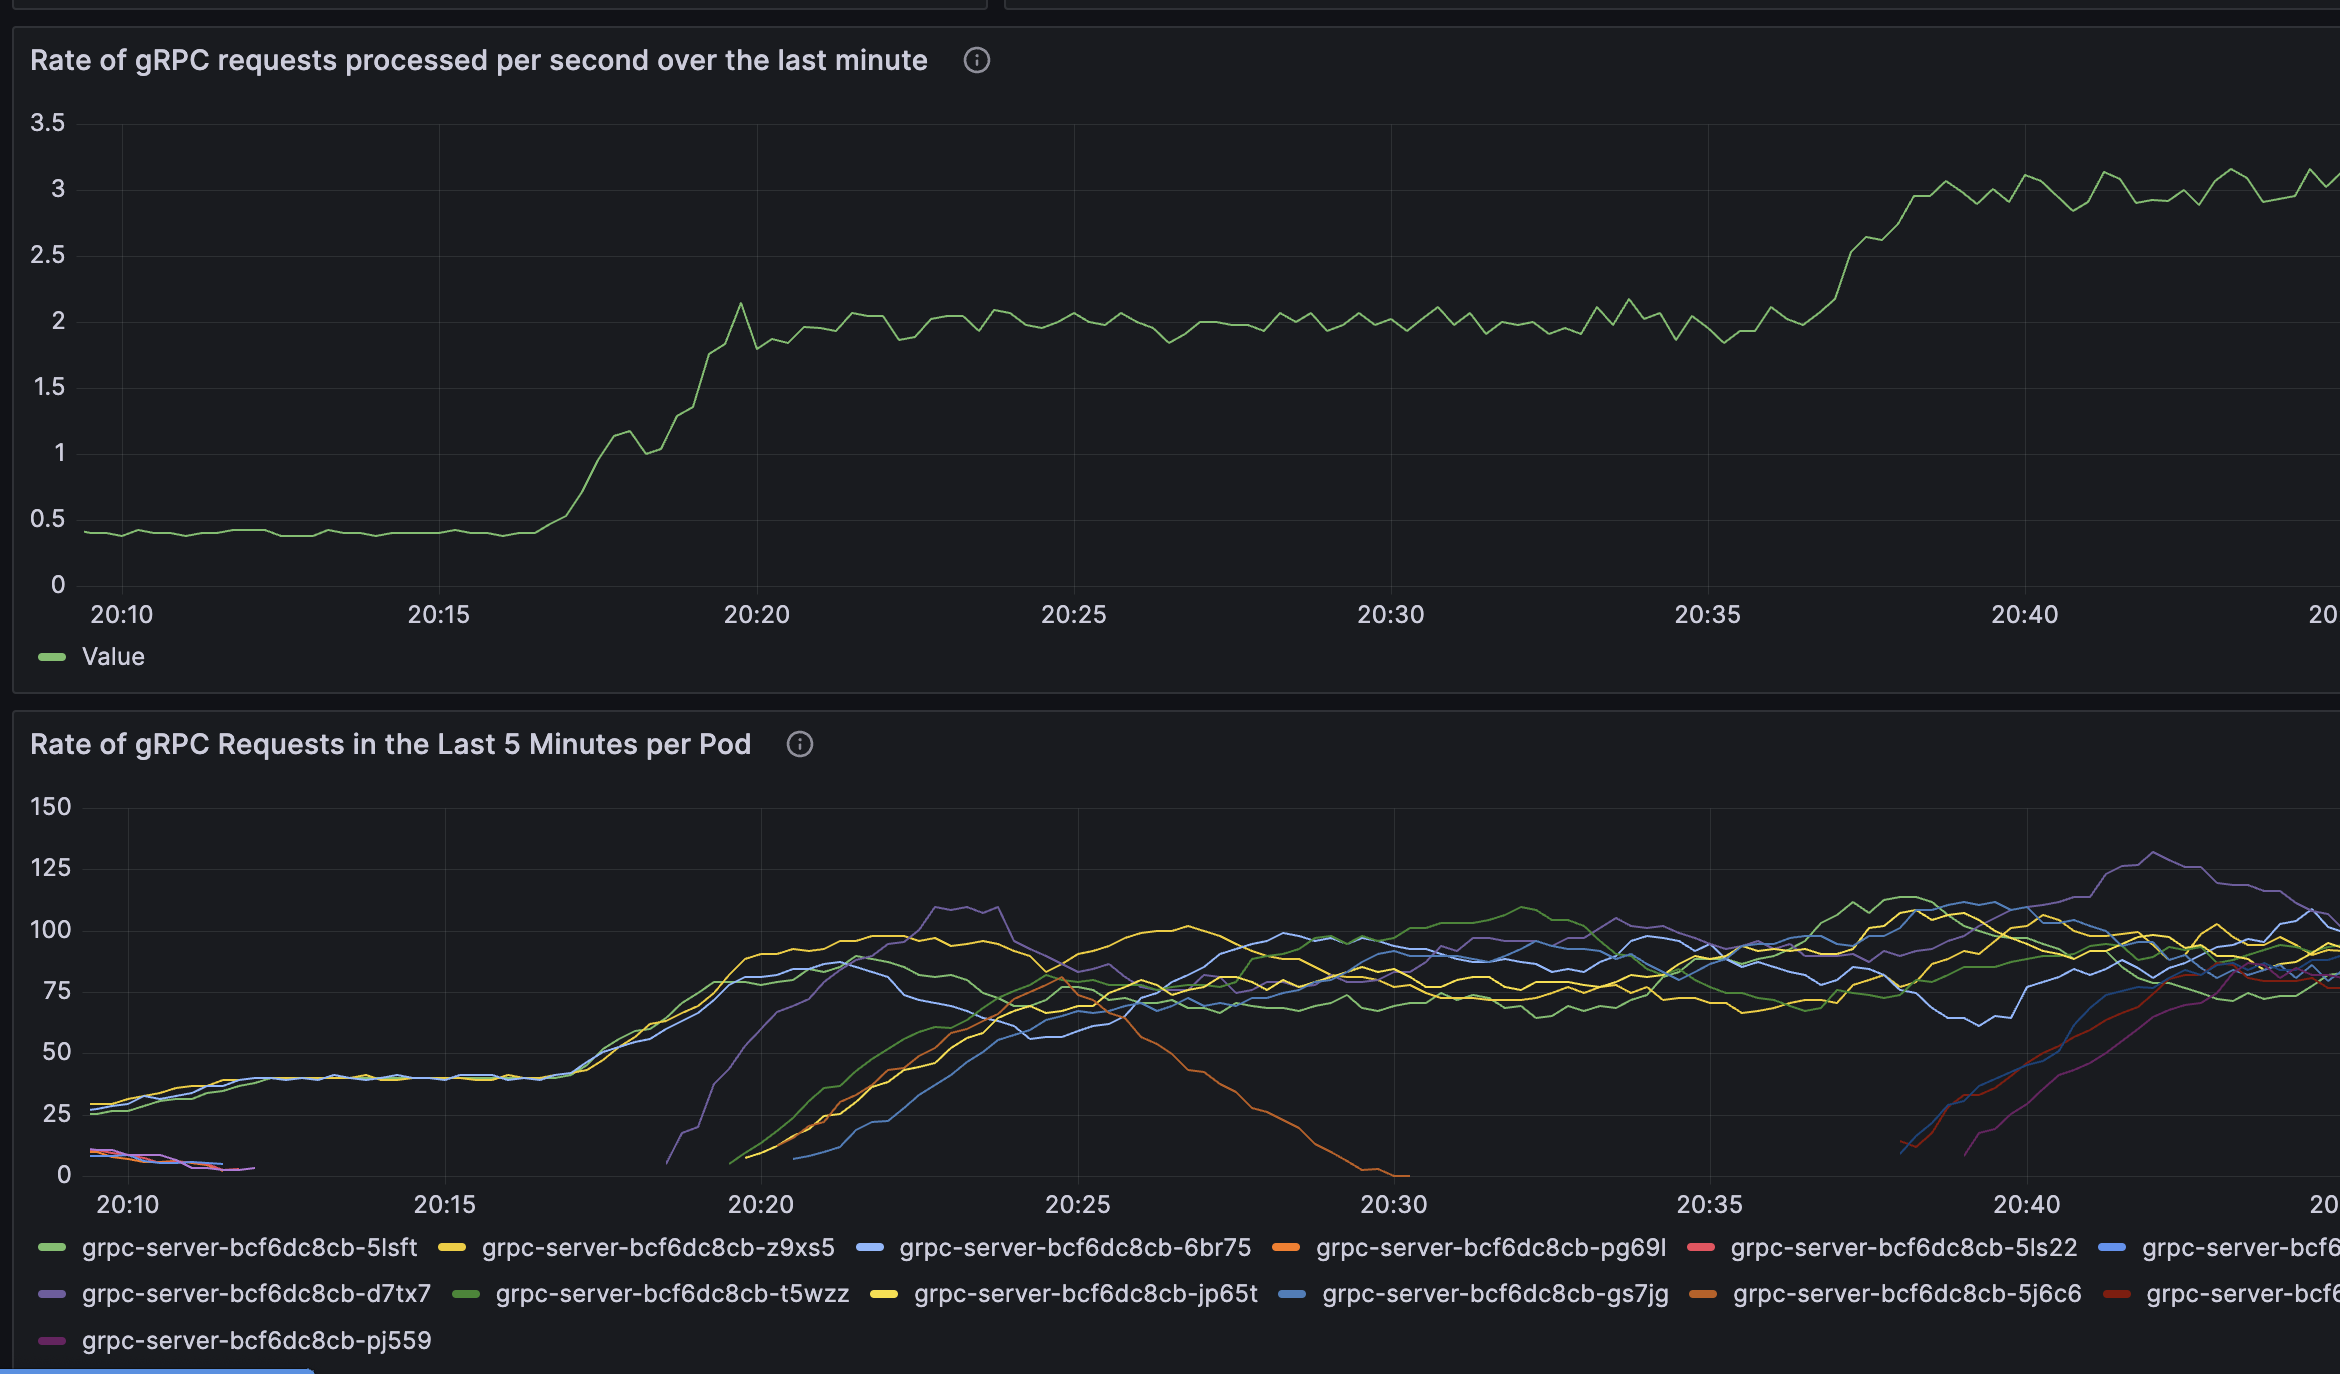Toggle series grpc-server-bcf6dc8cb-pg69l in legend
This screenshot has height=1374, width=2340.
(x=1491, y=1247)
